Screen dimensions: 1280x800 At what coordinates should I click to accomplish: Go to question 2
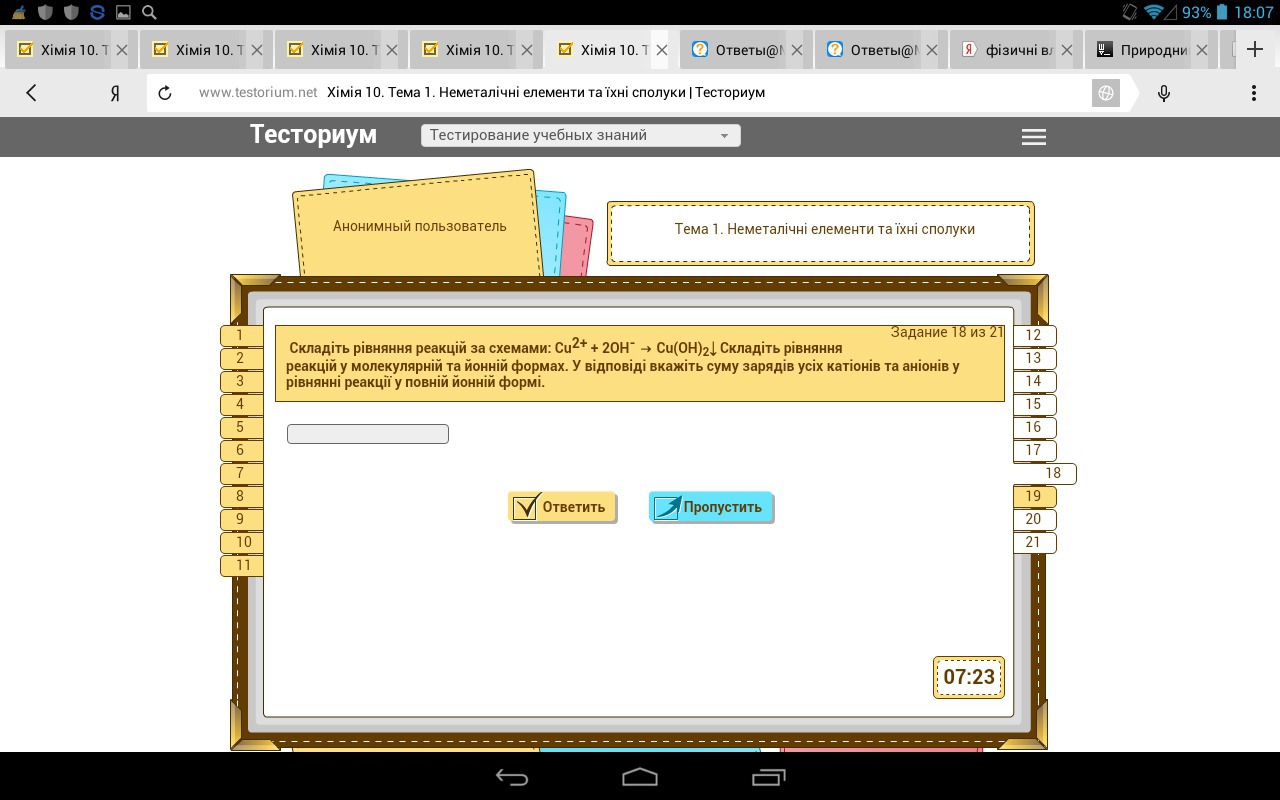240,358
